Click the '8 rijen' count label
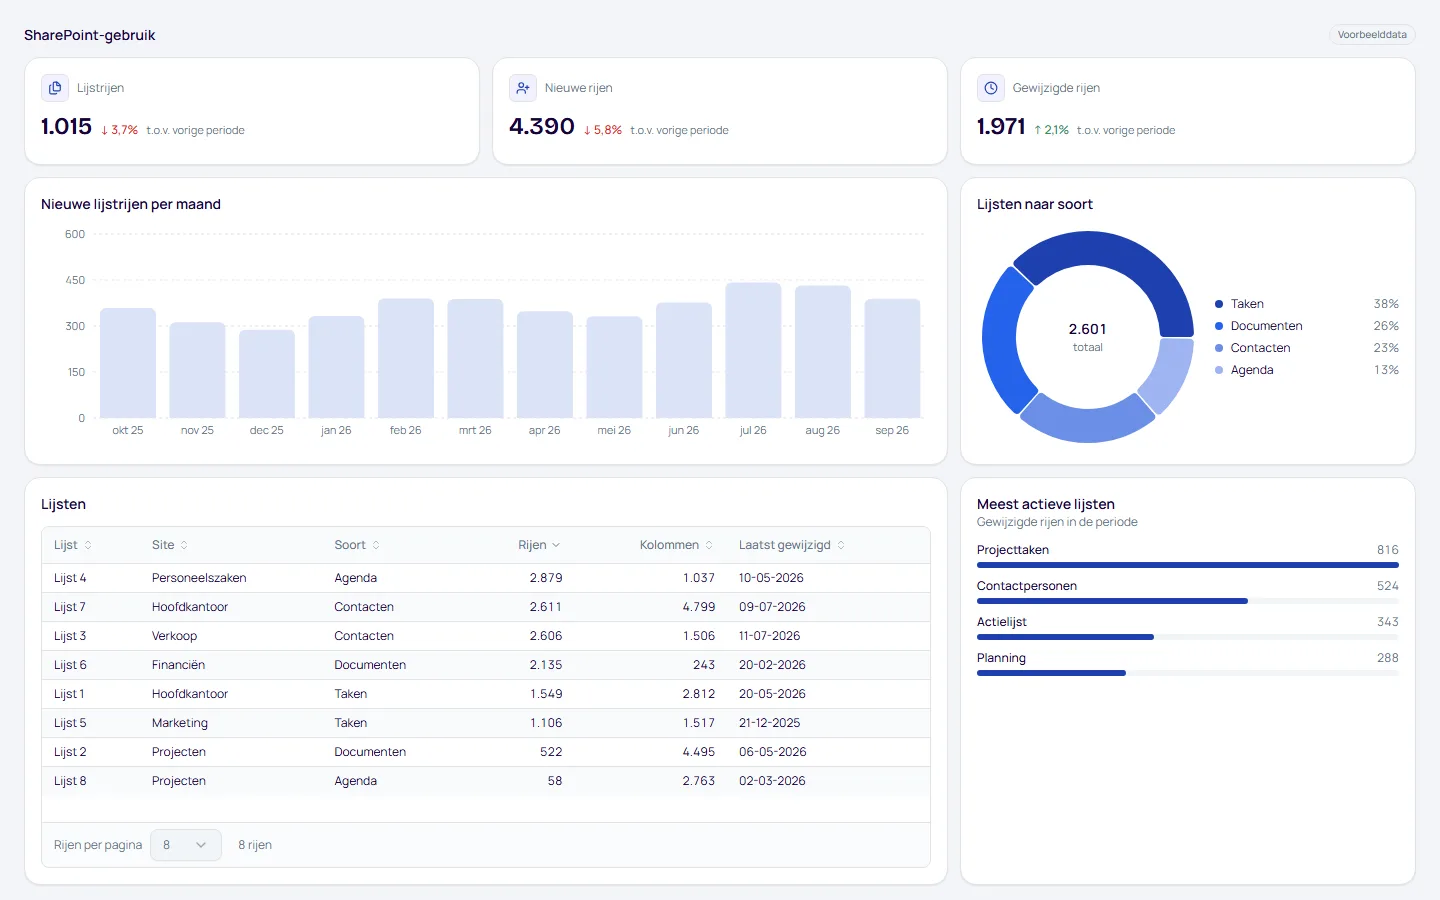The width and height of the screenshot is (1440, 900). (255, 845)
